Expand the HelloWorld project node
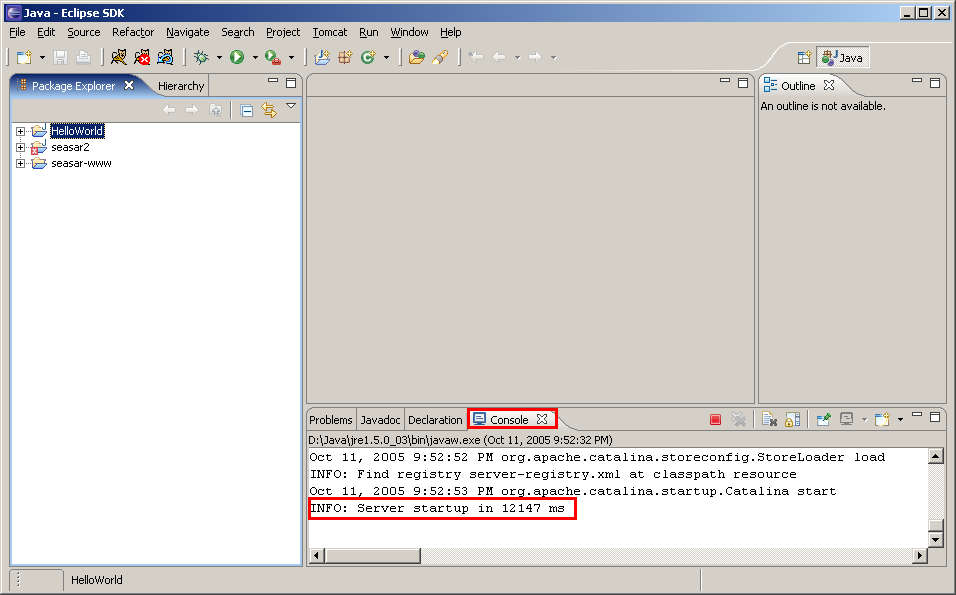The height and width of the screenshot is (595, 956). tap(20, 131)
